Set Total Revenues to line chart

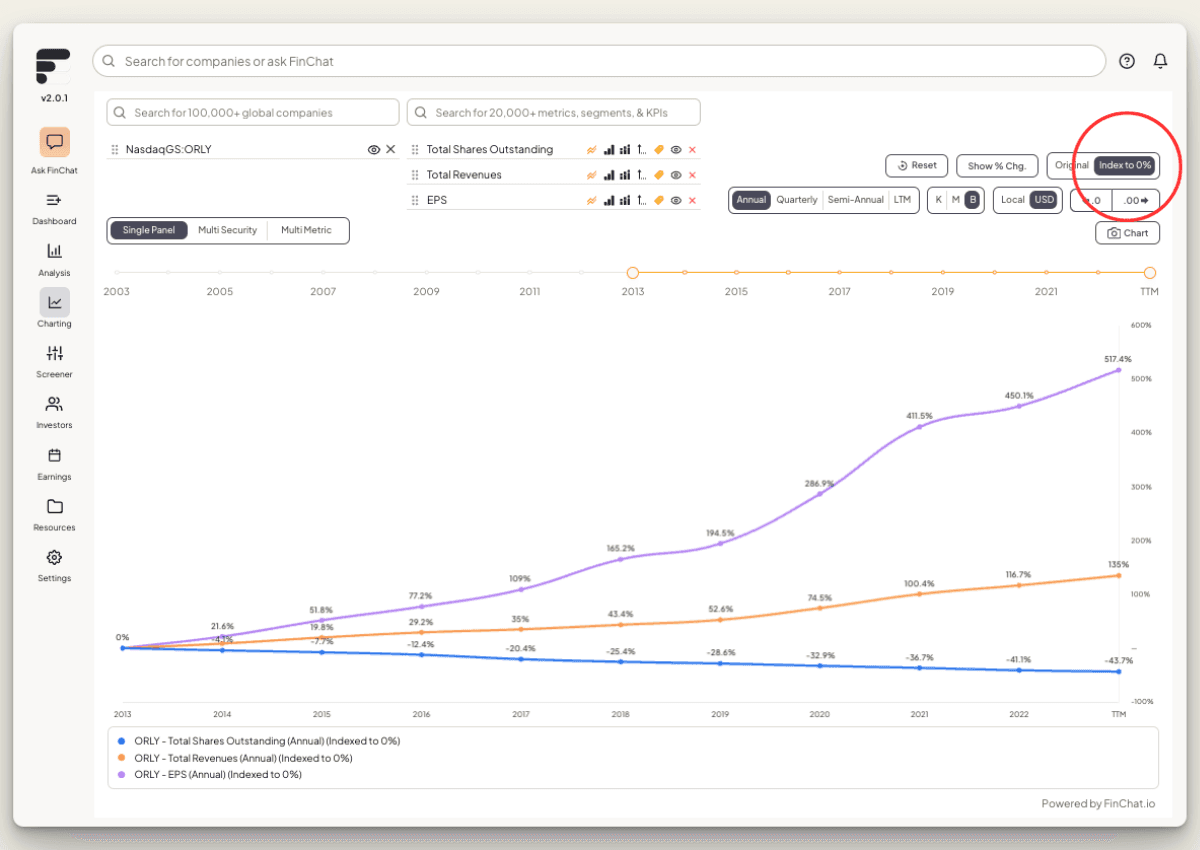[x=592, y=175]
